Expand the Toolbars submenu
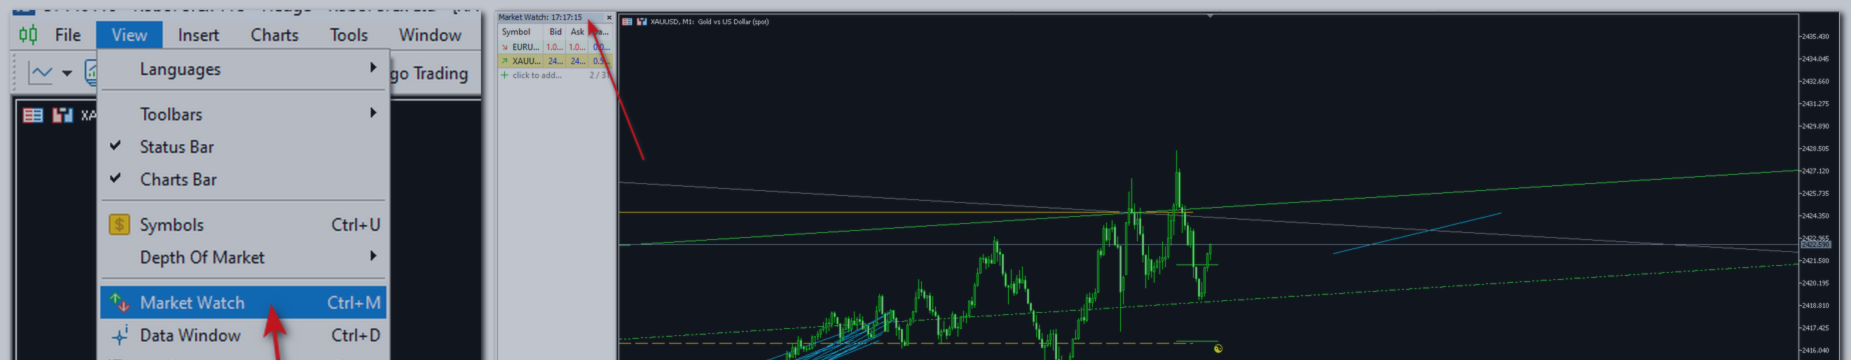Image resolution: width=1851 pixels, height=360 pixels. (x=243, y=114)
